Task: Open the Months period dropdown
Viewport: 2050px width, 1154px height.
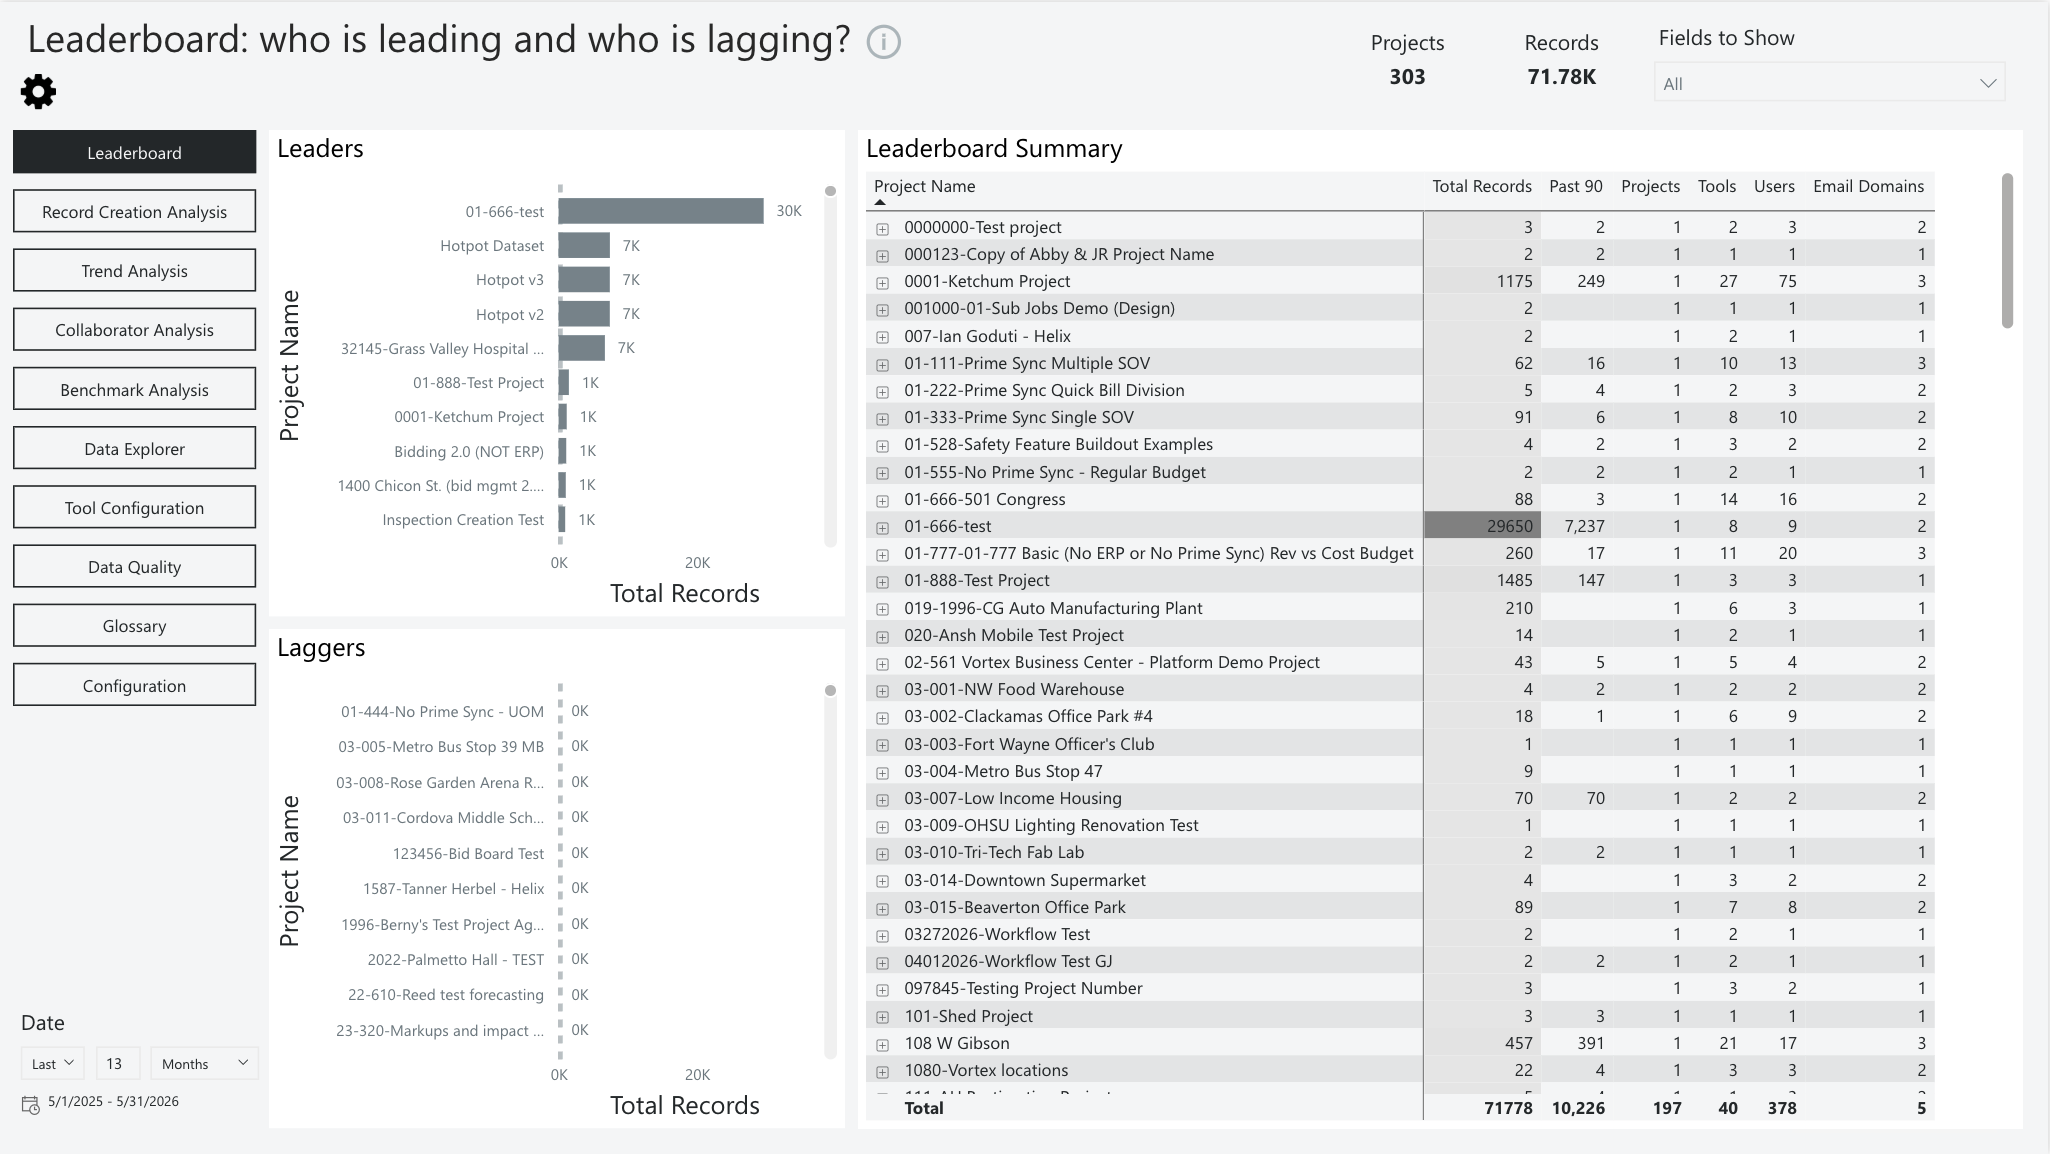Action: [x=204, y=1063]
